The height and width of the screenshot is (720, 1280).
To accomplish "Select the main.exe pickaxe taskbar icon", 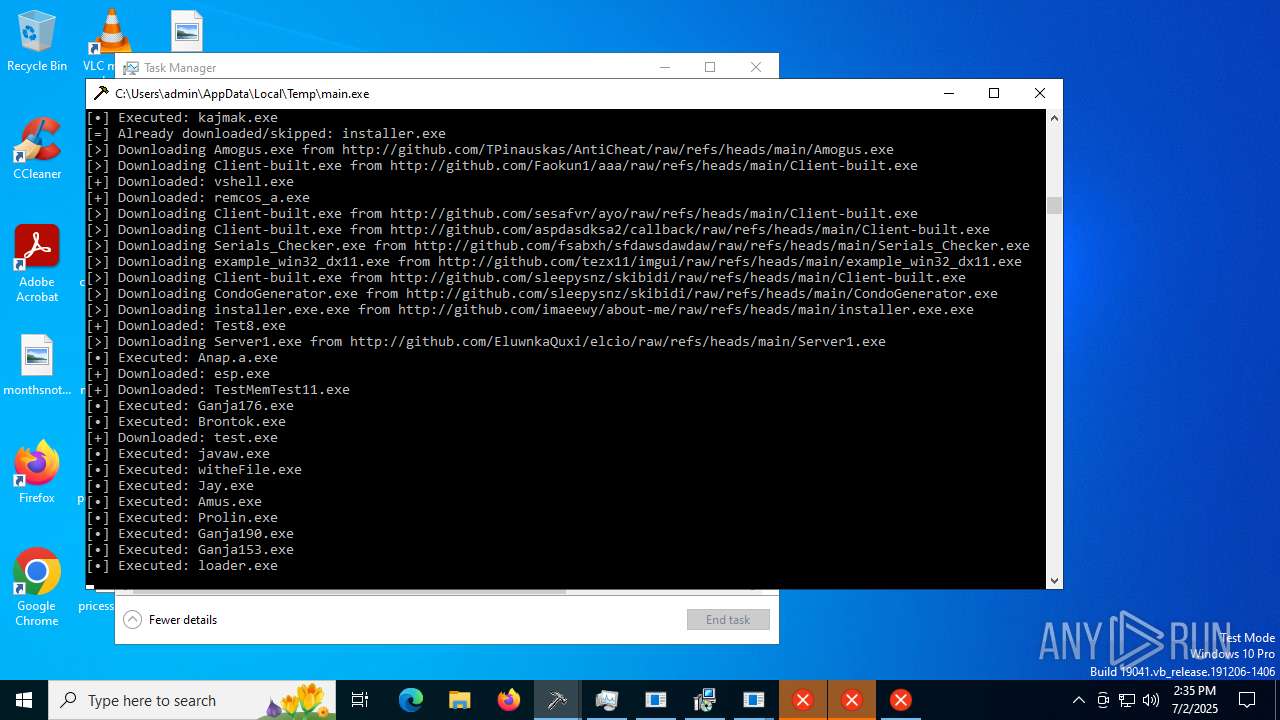I will pos(557,700).
